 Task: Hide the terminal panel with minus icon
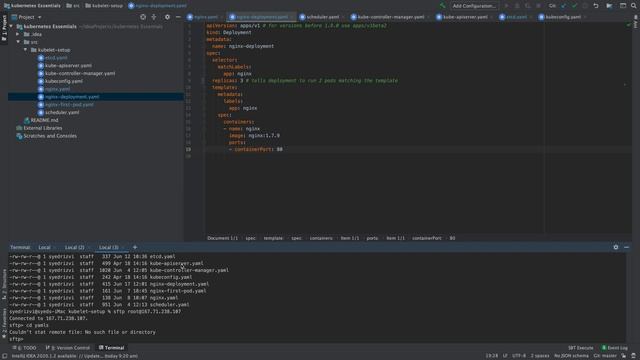pyautogui.click(x=627, y=247)
